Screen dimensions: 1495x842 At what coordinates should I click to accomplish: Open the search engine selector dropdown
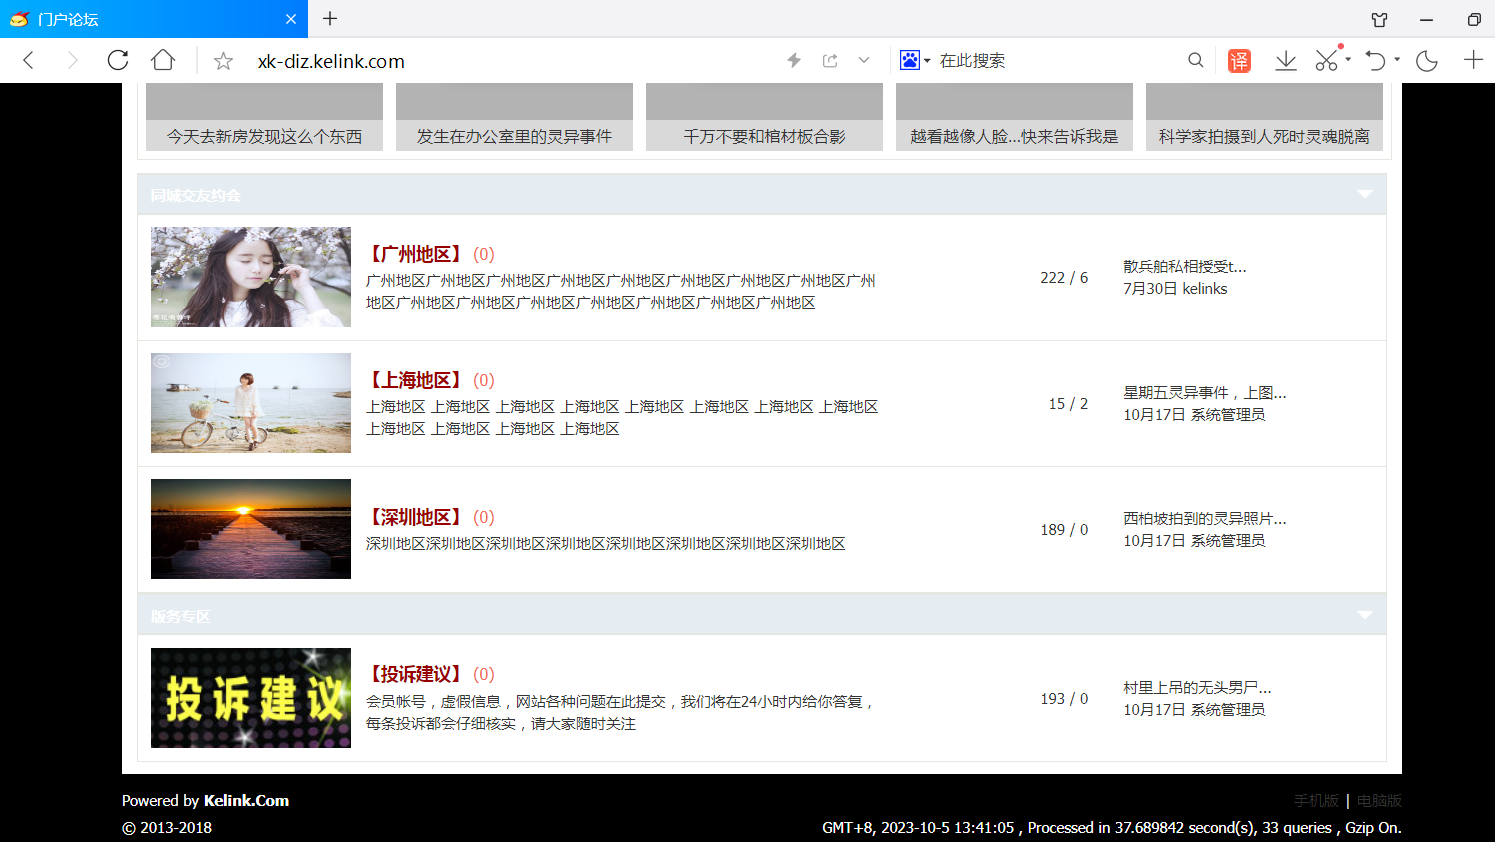915,61
